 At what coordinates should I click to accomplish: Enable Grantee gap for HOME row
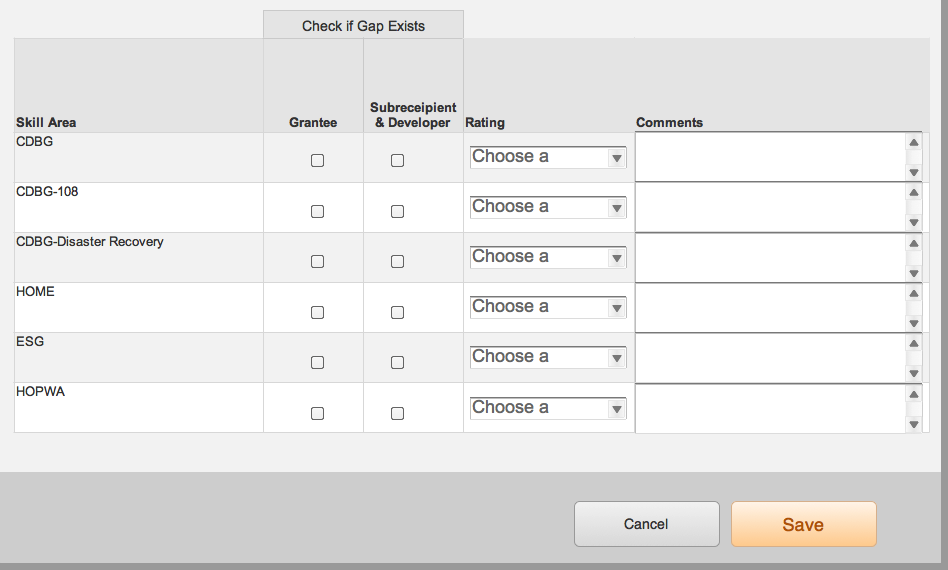click(x=317, y=312)
